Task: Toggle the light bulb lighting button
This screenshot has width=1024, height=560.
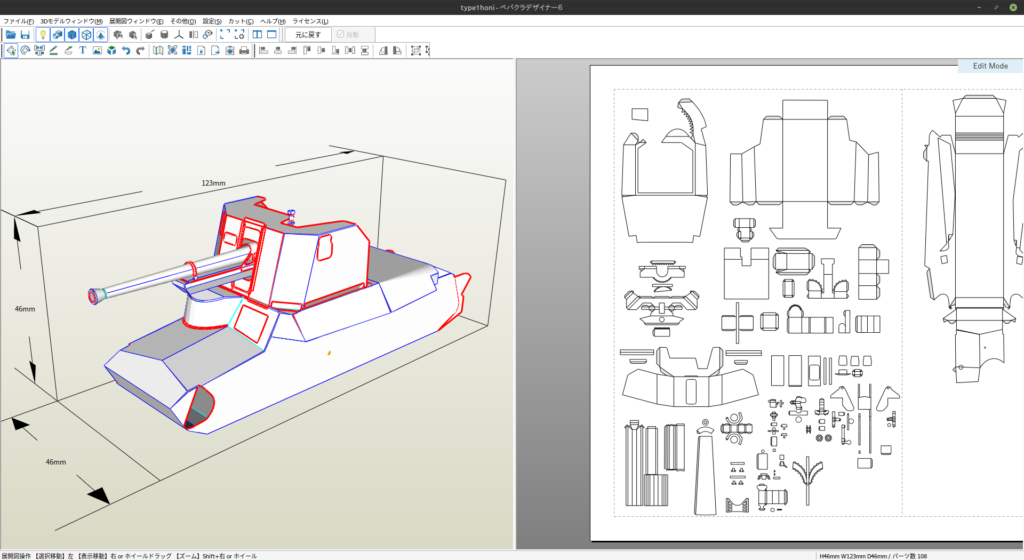Action: 42,34
